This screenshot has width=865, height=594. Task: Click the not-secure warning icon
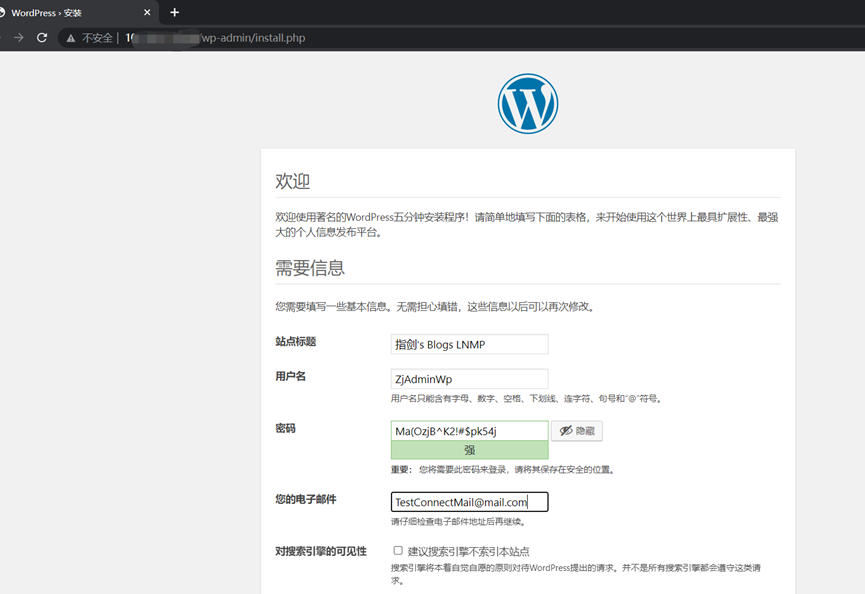click(x=71, y=38)
